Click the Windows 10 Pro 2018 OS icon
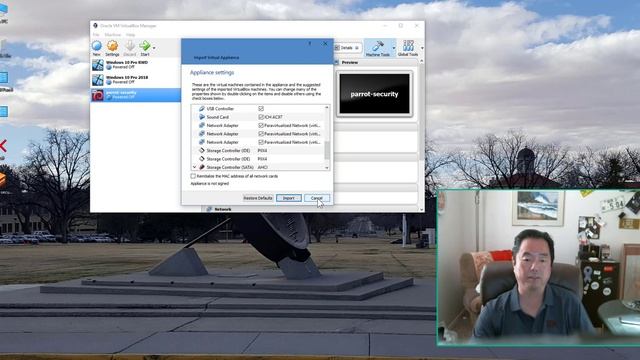The image size is (640, 360). (x=98, y=80)
